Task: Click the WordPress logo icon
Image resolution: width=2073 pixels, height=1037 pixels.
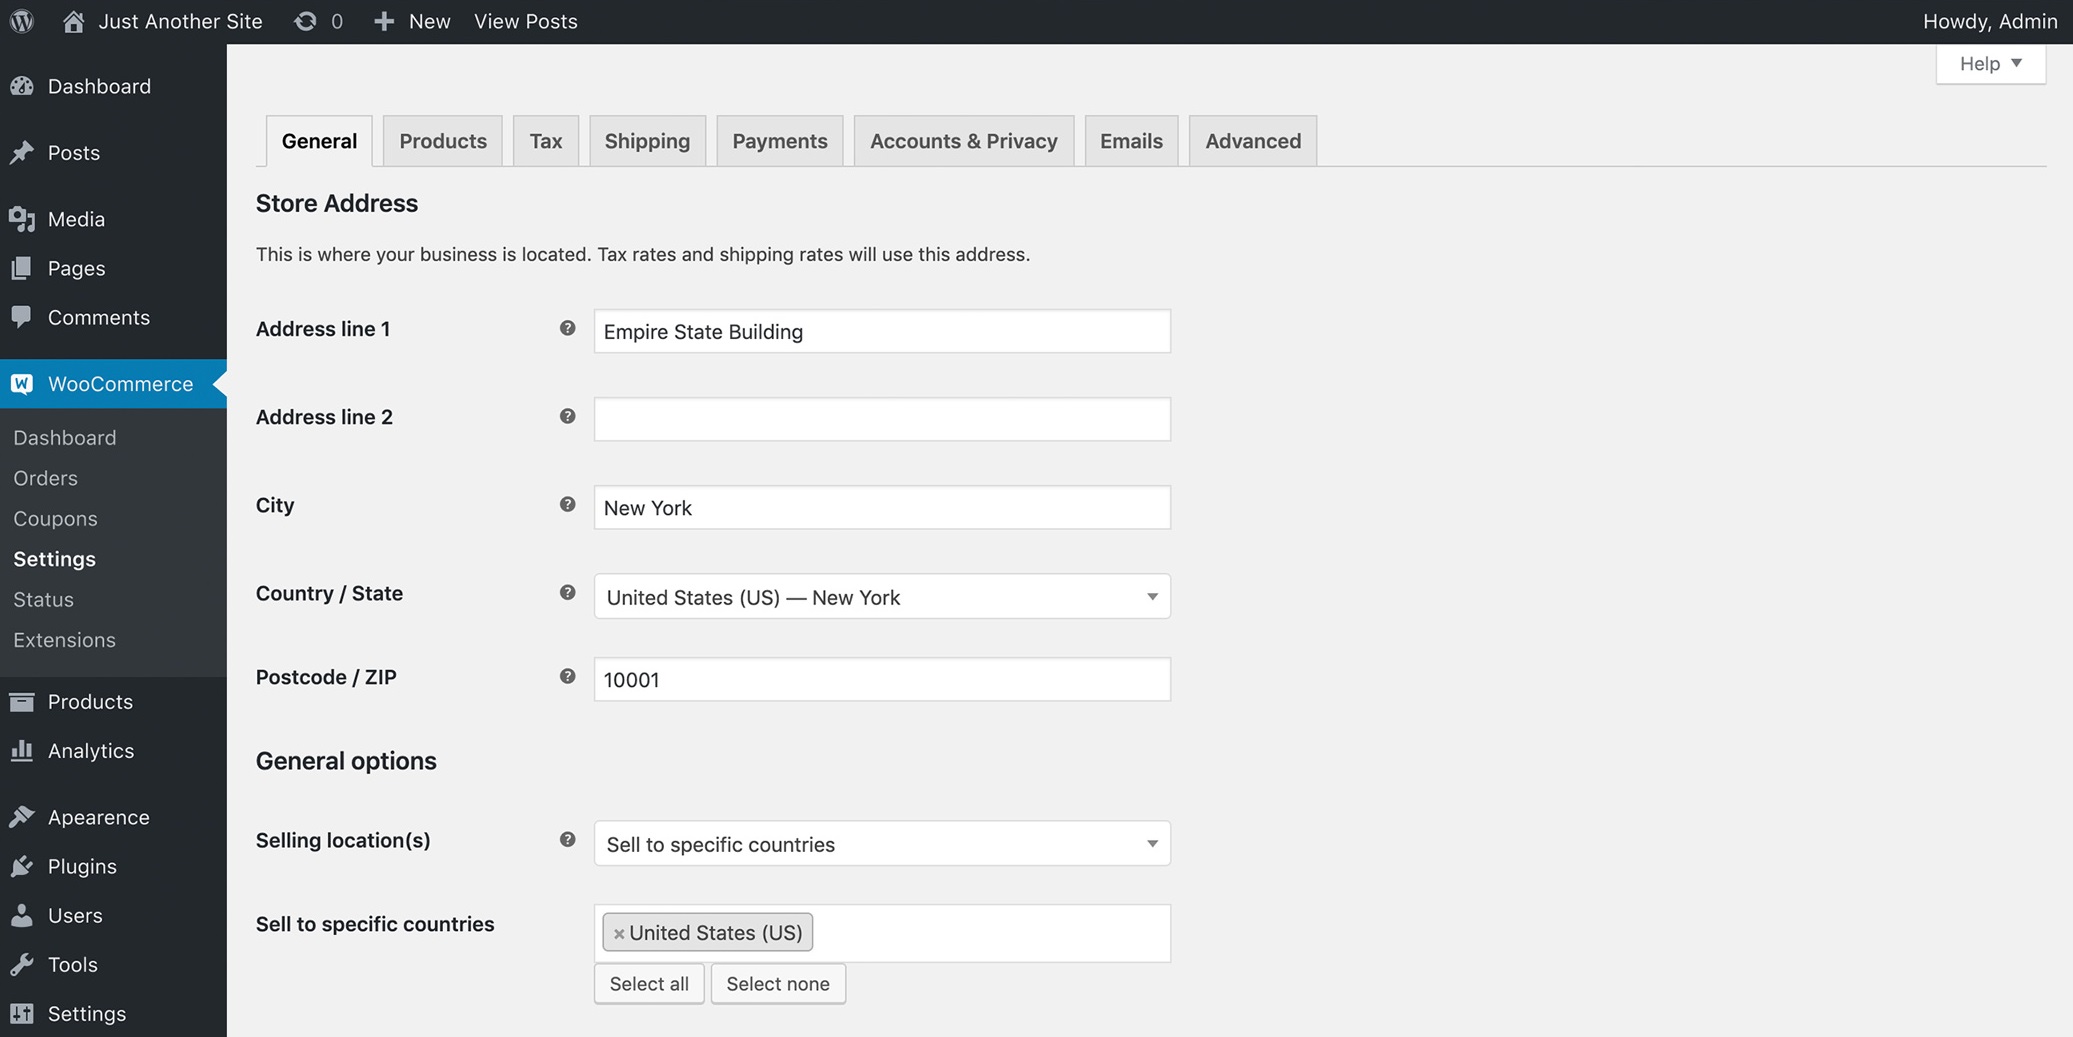Action: pyautogui.click(x=22, y=21)
